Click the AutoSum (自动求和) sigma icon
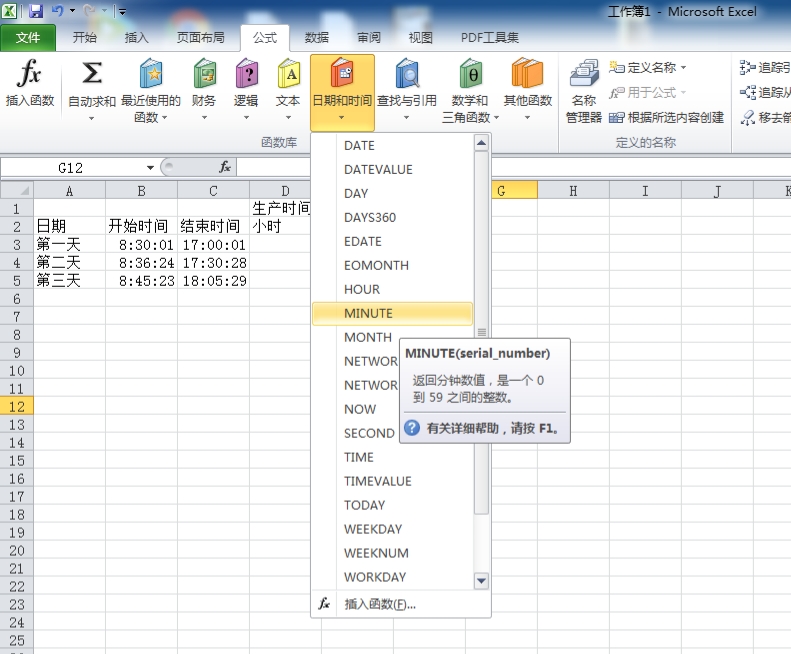This screenshot has height=654, width=791. click(91, 75)
